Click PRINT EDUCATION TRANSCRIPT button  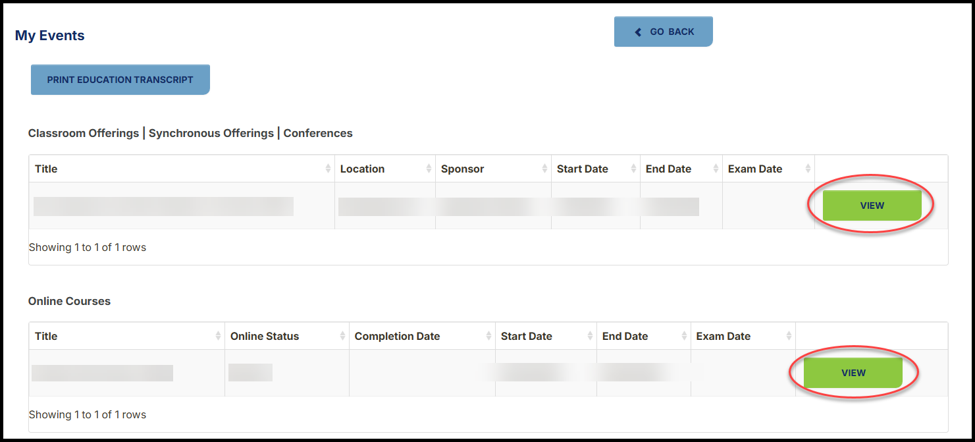[x=120, y=80]
